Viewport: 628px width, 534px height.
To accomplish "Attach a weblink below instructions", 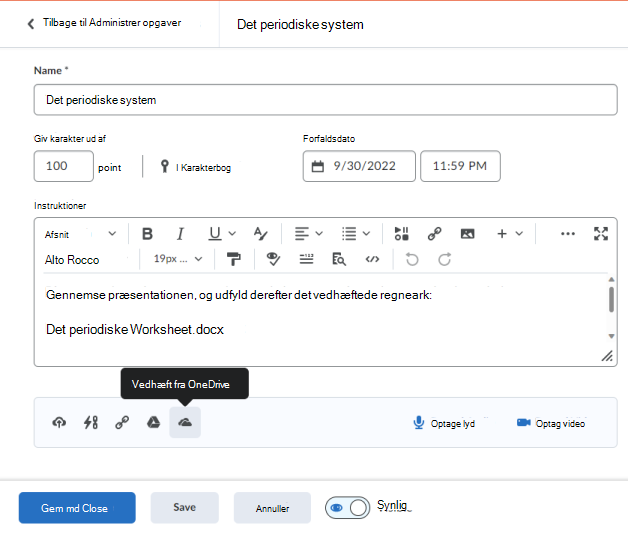I will (x=122, y=422).
